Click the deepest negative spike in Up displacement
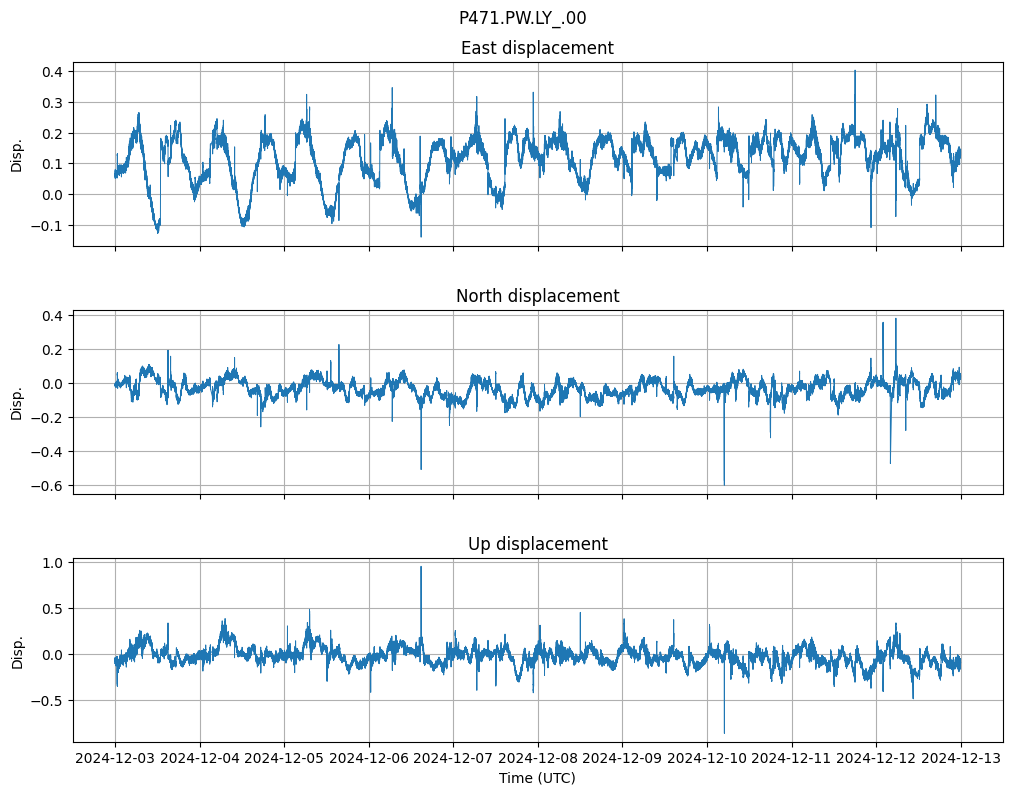This screenshot has height=795, width=1012. click(x=724, y=731)
